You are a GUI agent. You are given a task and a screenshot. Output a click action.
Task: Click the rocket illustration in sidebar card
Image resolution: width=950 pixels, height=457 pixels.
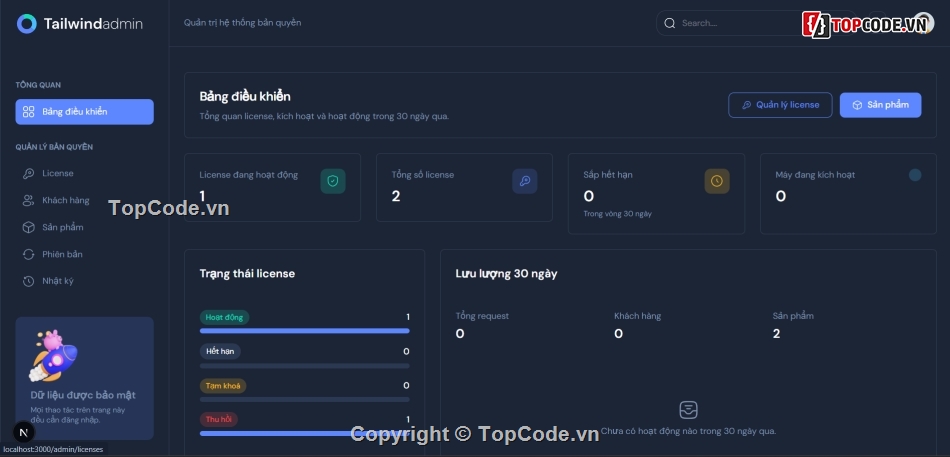(53, 356)
